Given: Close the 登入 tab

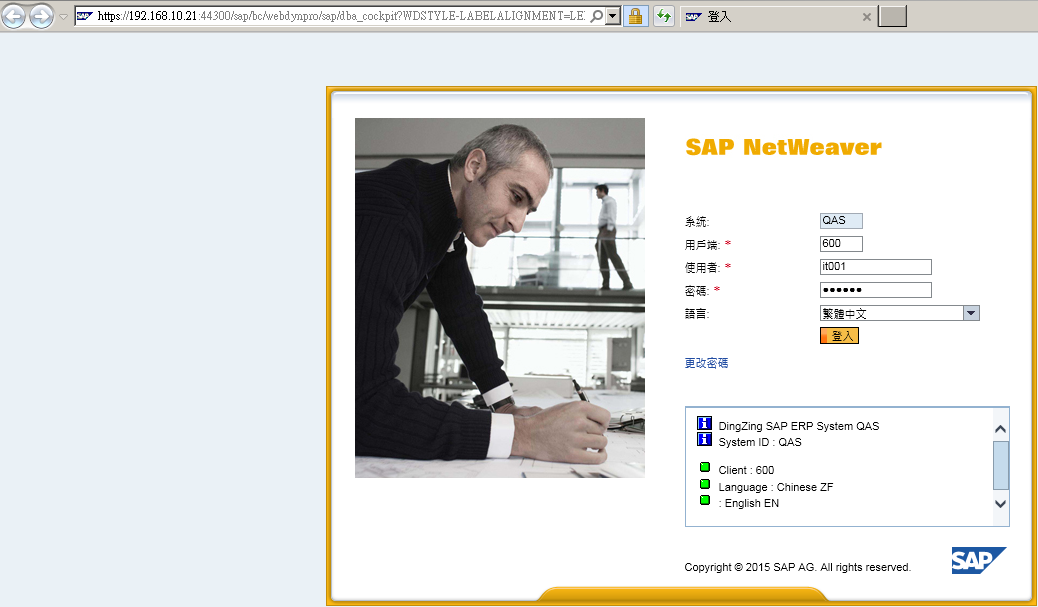Looking at the screenshot, I should tap(866, 17).
